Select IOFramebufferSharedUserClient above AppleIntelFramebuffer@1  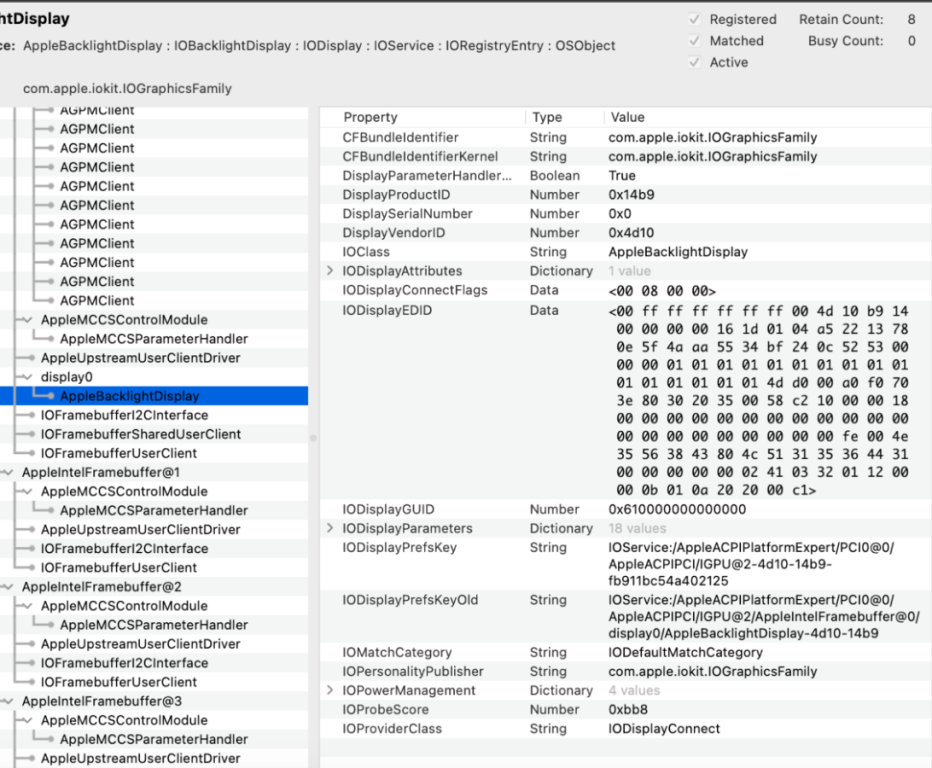click(140, 434)
